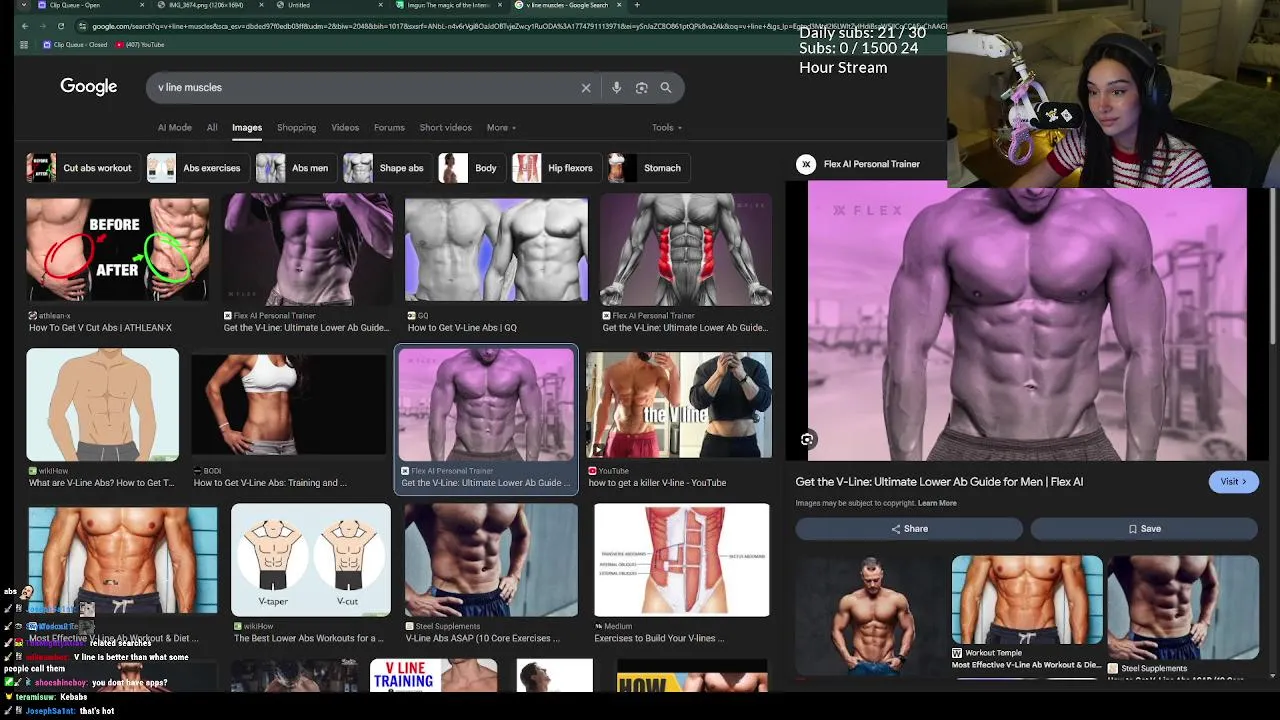Open the wikiHow What are V-Line Abs thumbnail

coord(103,405)
